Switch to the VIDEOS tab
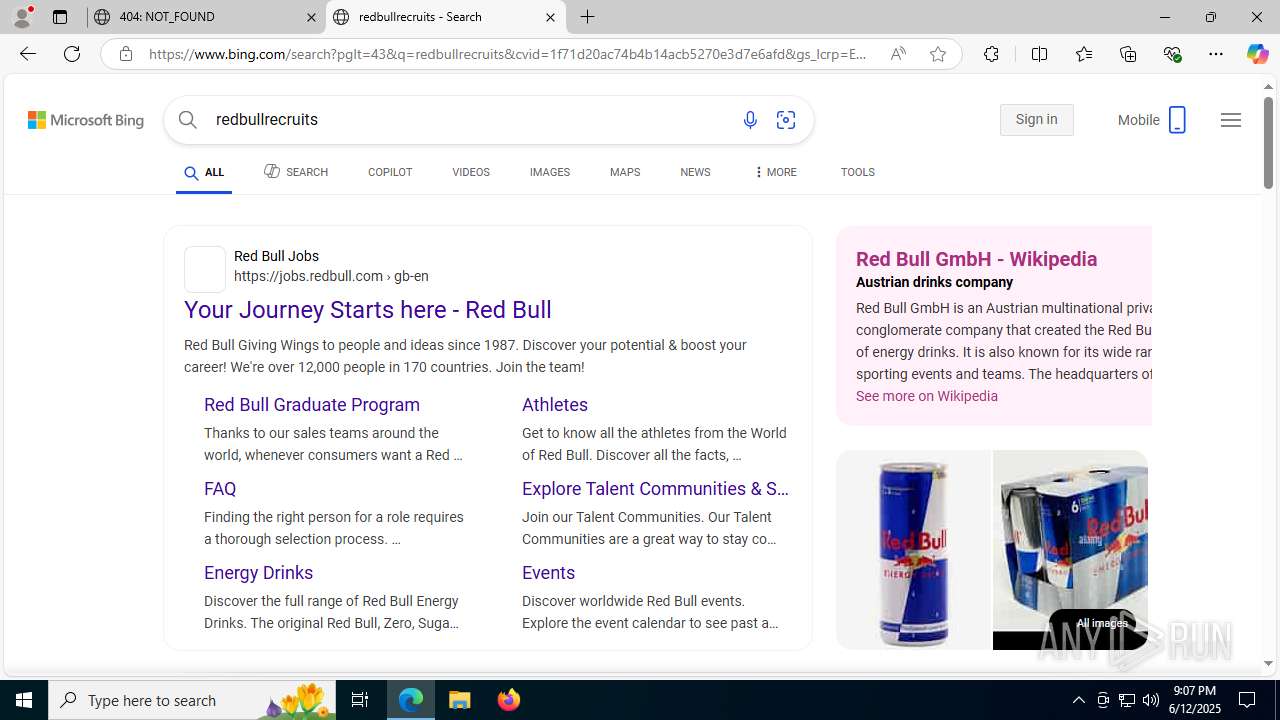1280x720 pixels. point(471,172)
